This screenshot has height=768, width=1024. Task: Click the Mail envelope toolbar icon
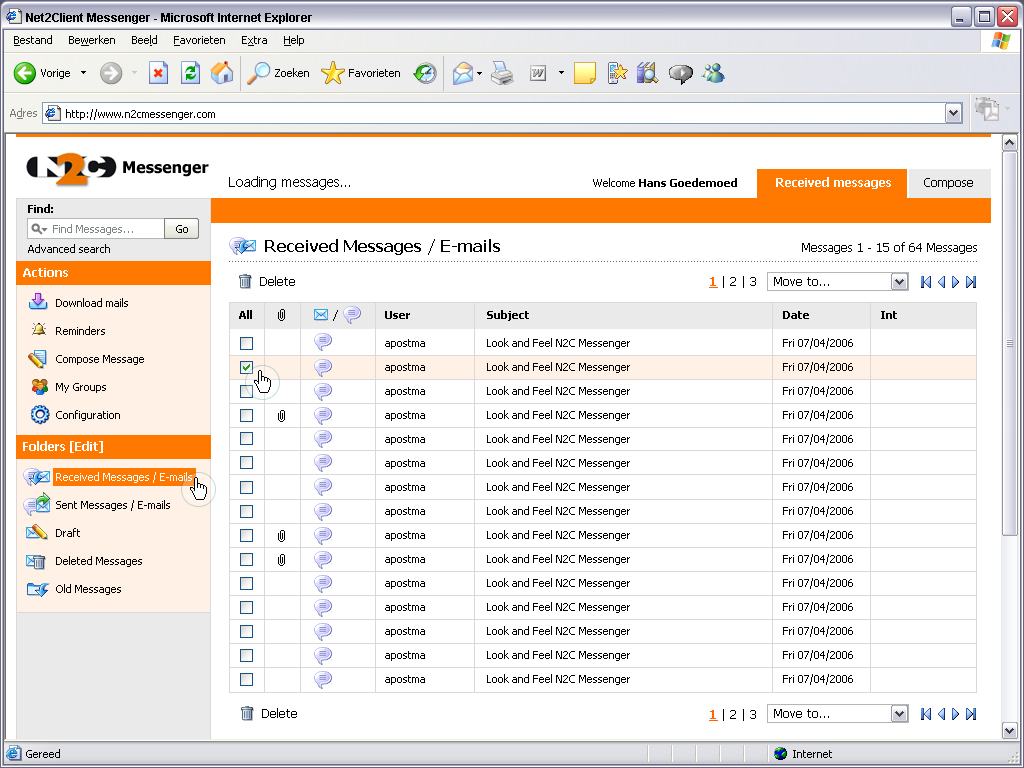(x=463, y=73)
